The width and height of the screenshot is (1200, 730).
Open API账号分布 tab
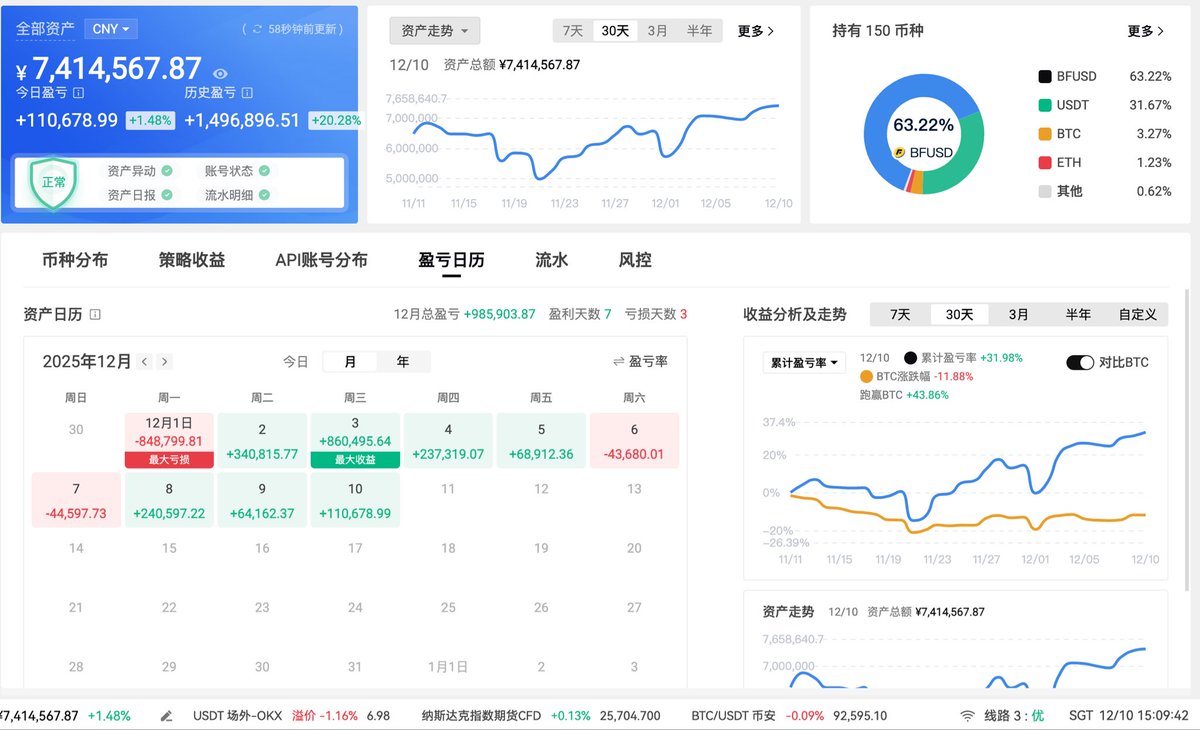[321, 260]
